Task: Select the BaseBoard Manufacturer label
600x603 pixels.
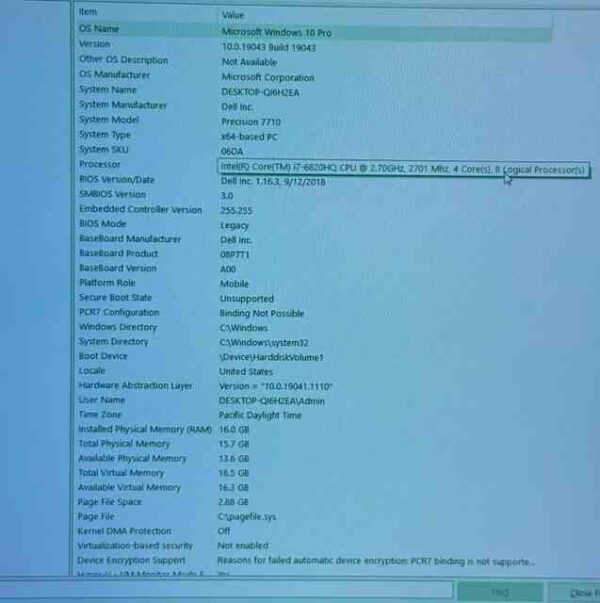Action: [130, 239]
